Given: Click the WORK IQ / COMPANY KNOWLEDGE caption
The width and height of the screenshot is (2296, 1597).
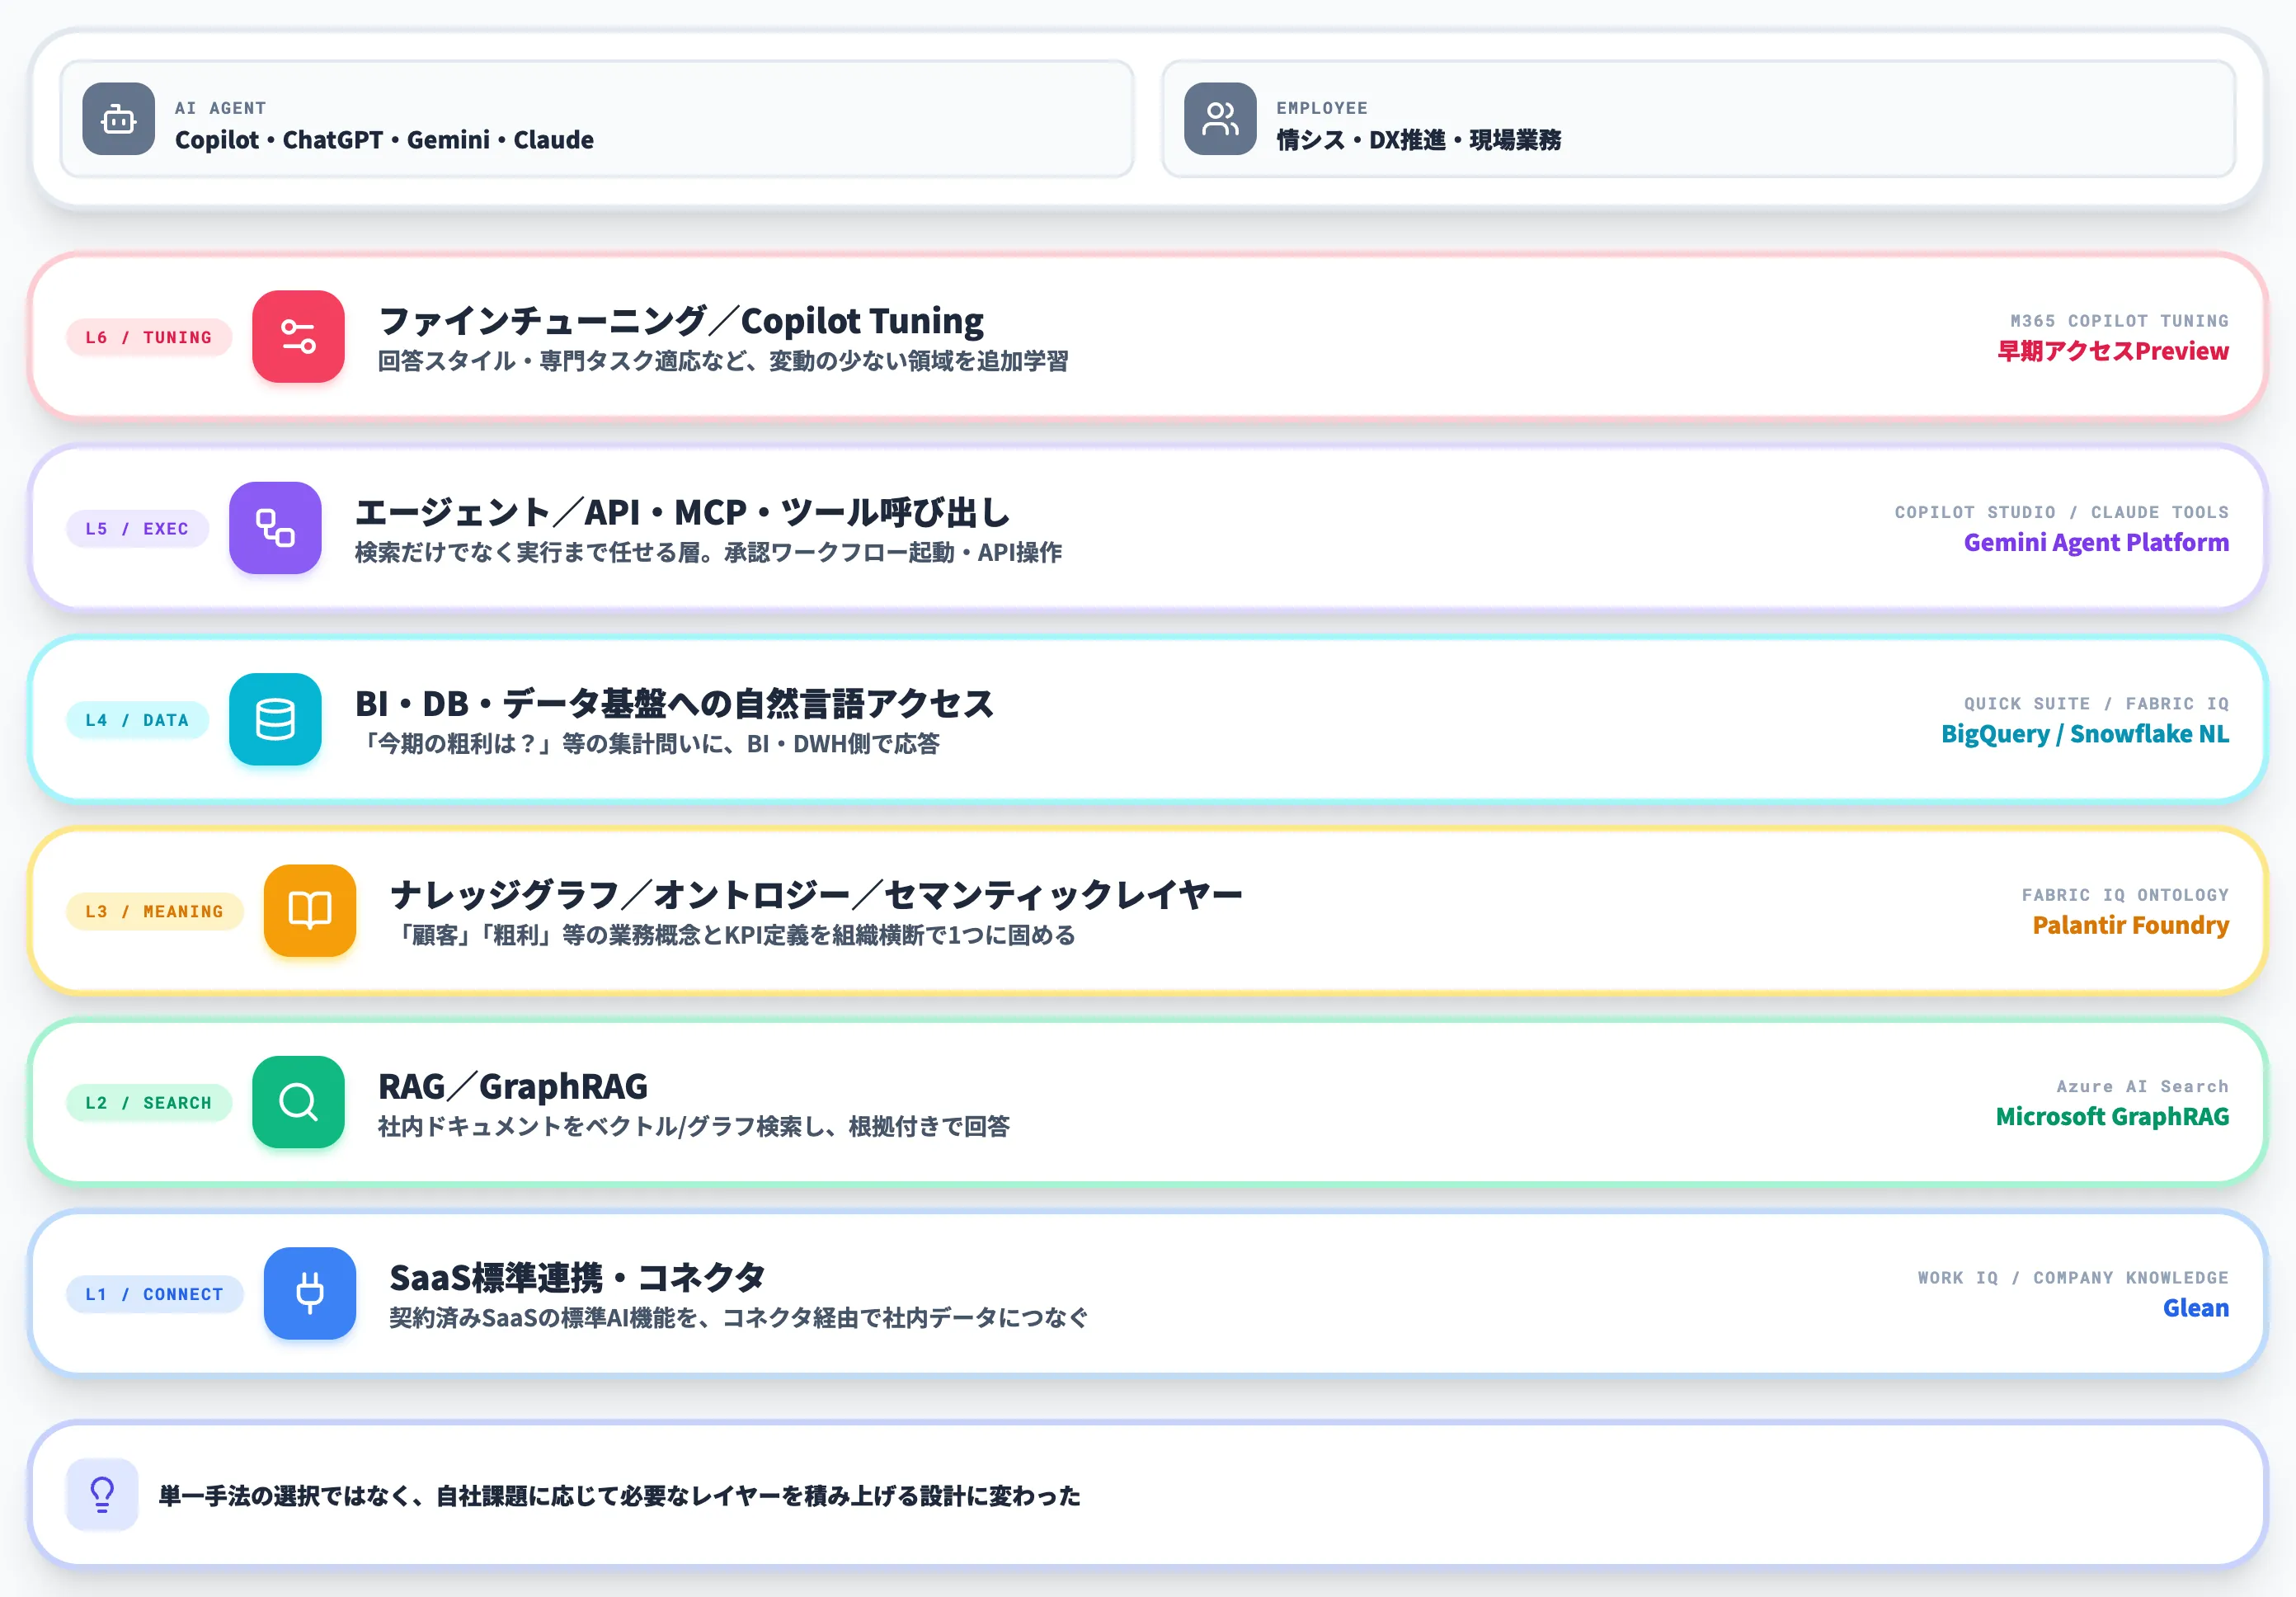Looking at the screenshot, I should click(2073, 1278).
